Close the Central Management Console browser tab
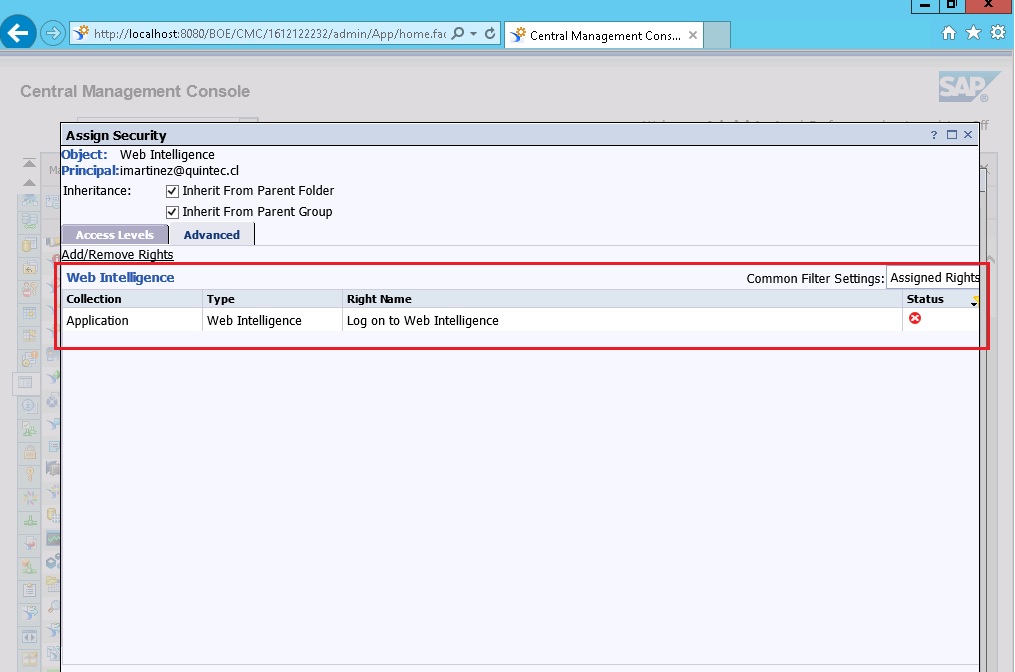Viewport: 1015px width, 672px height. 693,36
